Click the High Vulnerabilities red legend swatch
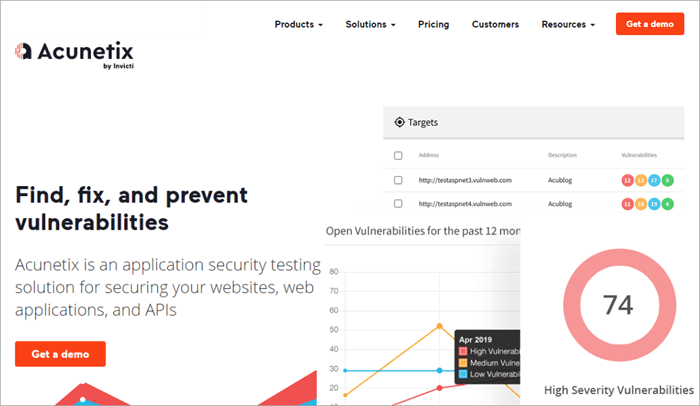Image resolution: width=700 pixels, height=406 pixels. click(x=463, y=351)
